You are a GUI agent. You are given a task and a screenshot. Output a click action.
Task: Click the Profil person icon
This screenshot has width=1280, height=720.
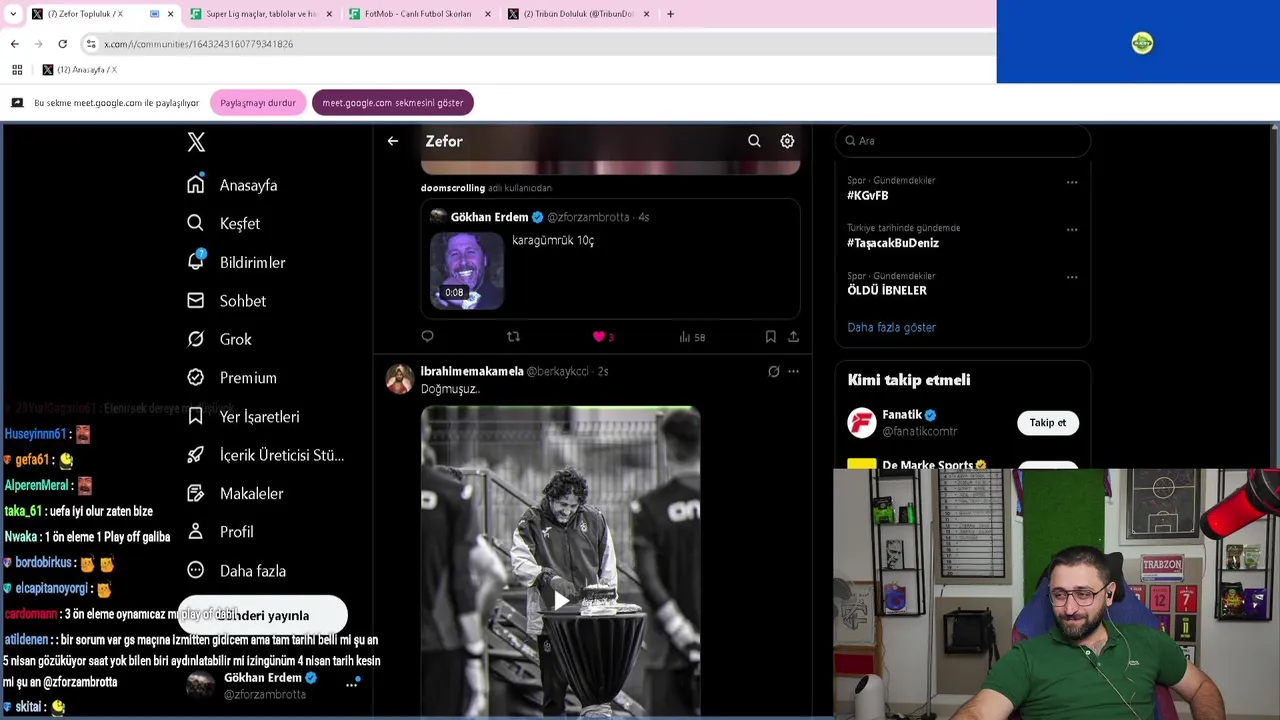point(196,532)
